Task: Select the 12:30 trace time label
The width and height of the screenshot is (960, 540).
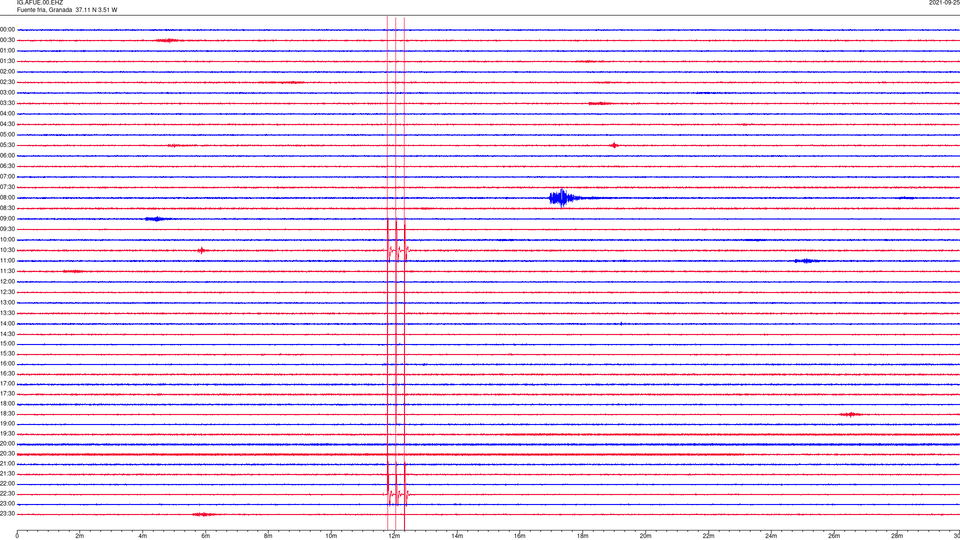Action: point(7,292)
